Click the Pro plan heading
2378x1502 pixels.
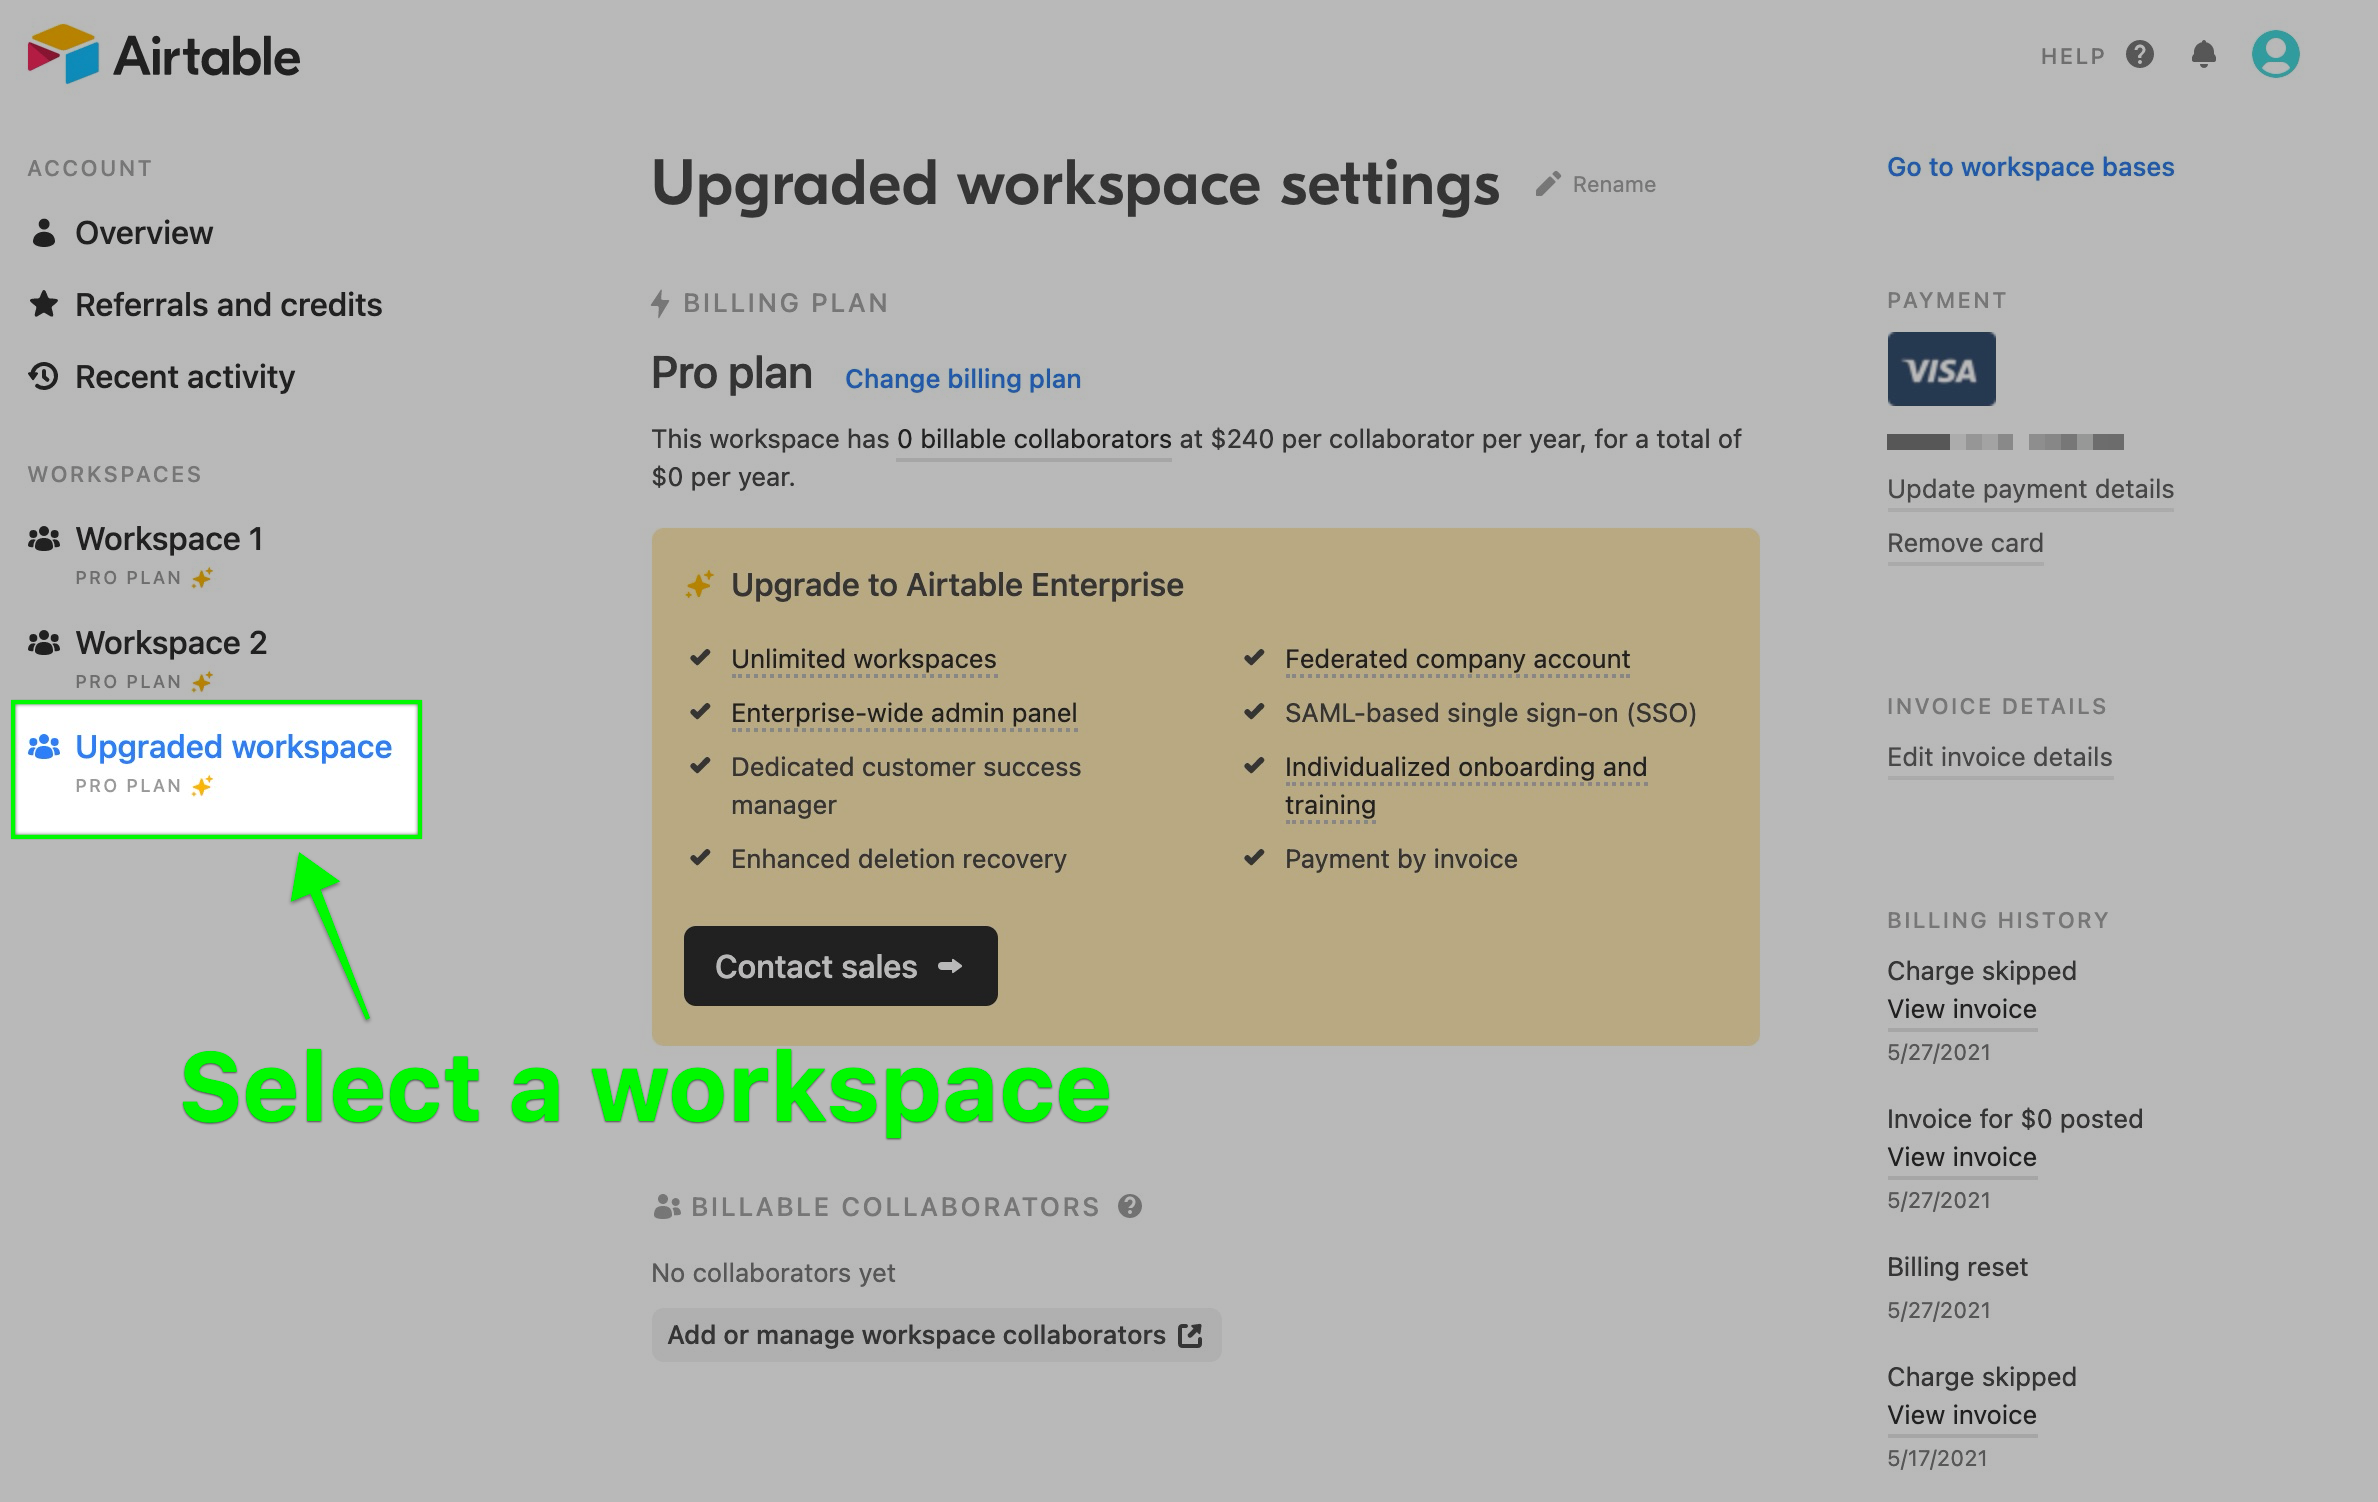click(732, 373)
